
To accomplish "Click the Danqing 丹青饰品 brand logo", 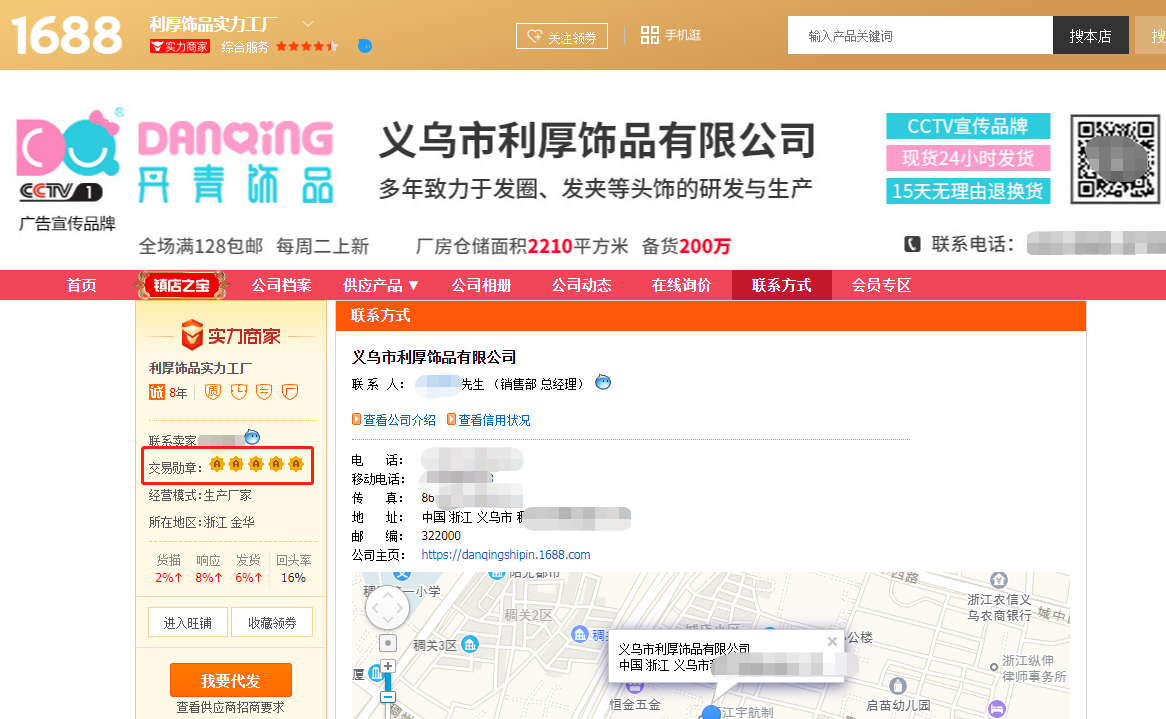I will (x=177, y=158).
